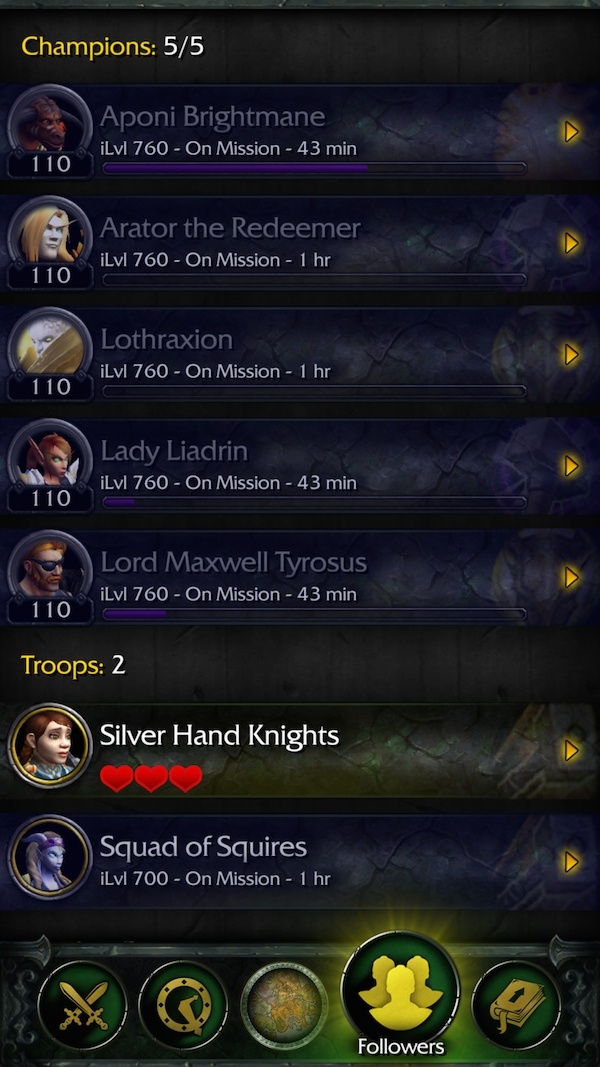This screenshot has height=1067, width=600.
Task: Select the Followers tab icon
Action: [x=400, y=991]
